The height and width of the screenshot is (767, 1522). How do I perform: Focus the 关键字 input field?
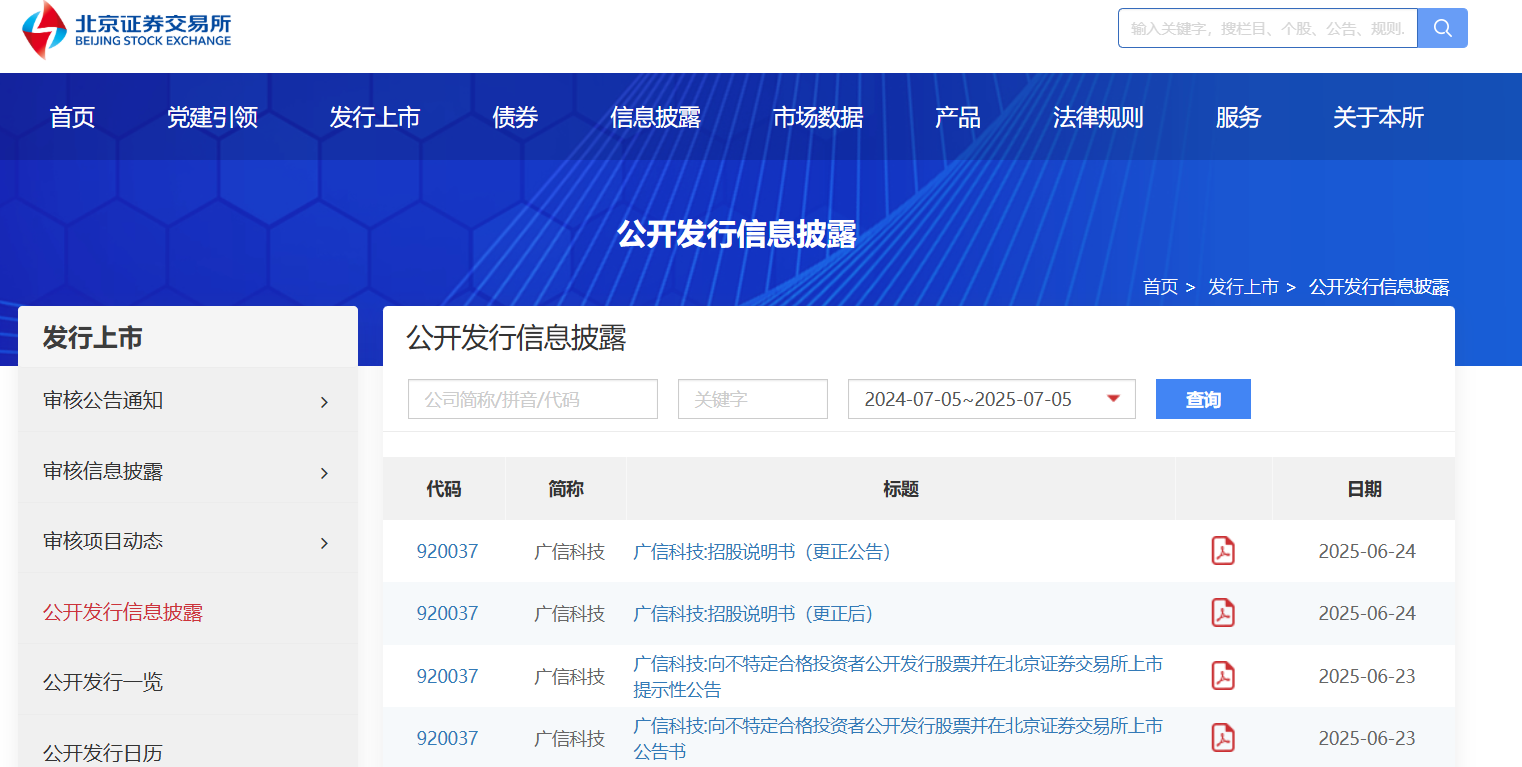click(x=753, y=399)
